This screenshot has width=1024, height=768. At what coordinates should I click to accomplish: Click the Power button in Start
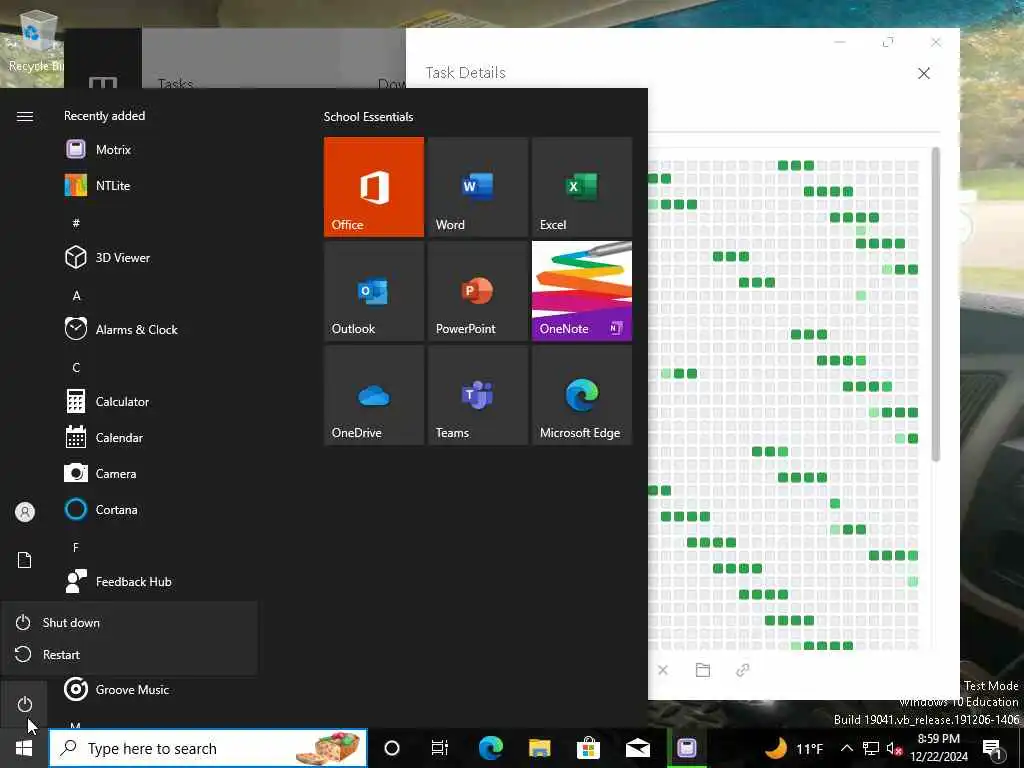[x=24, y=704]
